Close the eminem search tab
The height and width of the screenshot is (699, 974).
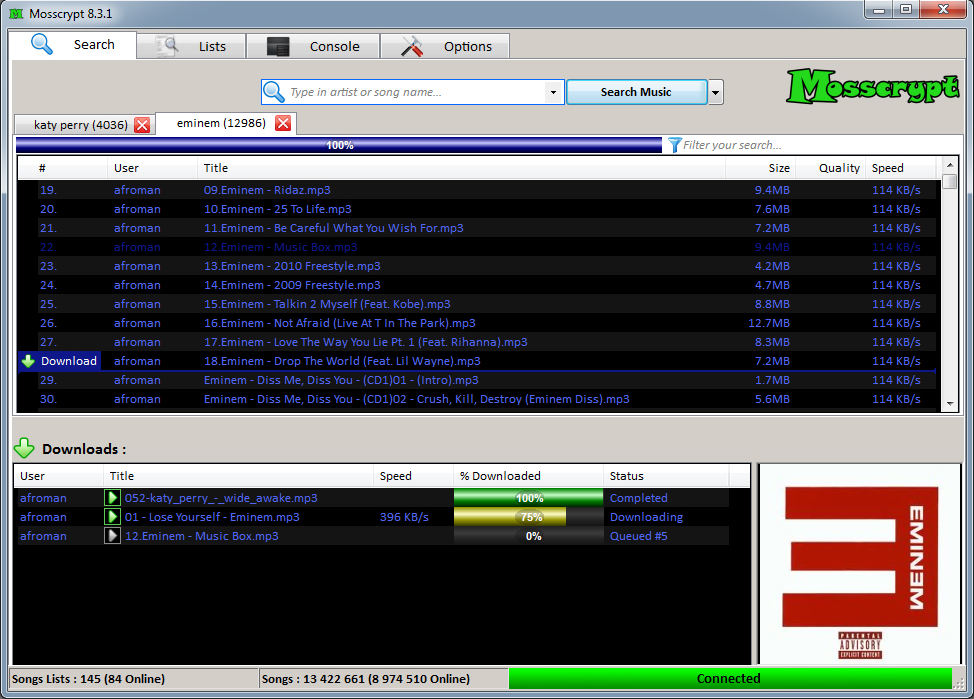click(283, 123)
